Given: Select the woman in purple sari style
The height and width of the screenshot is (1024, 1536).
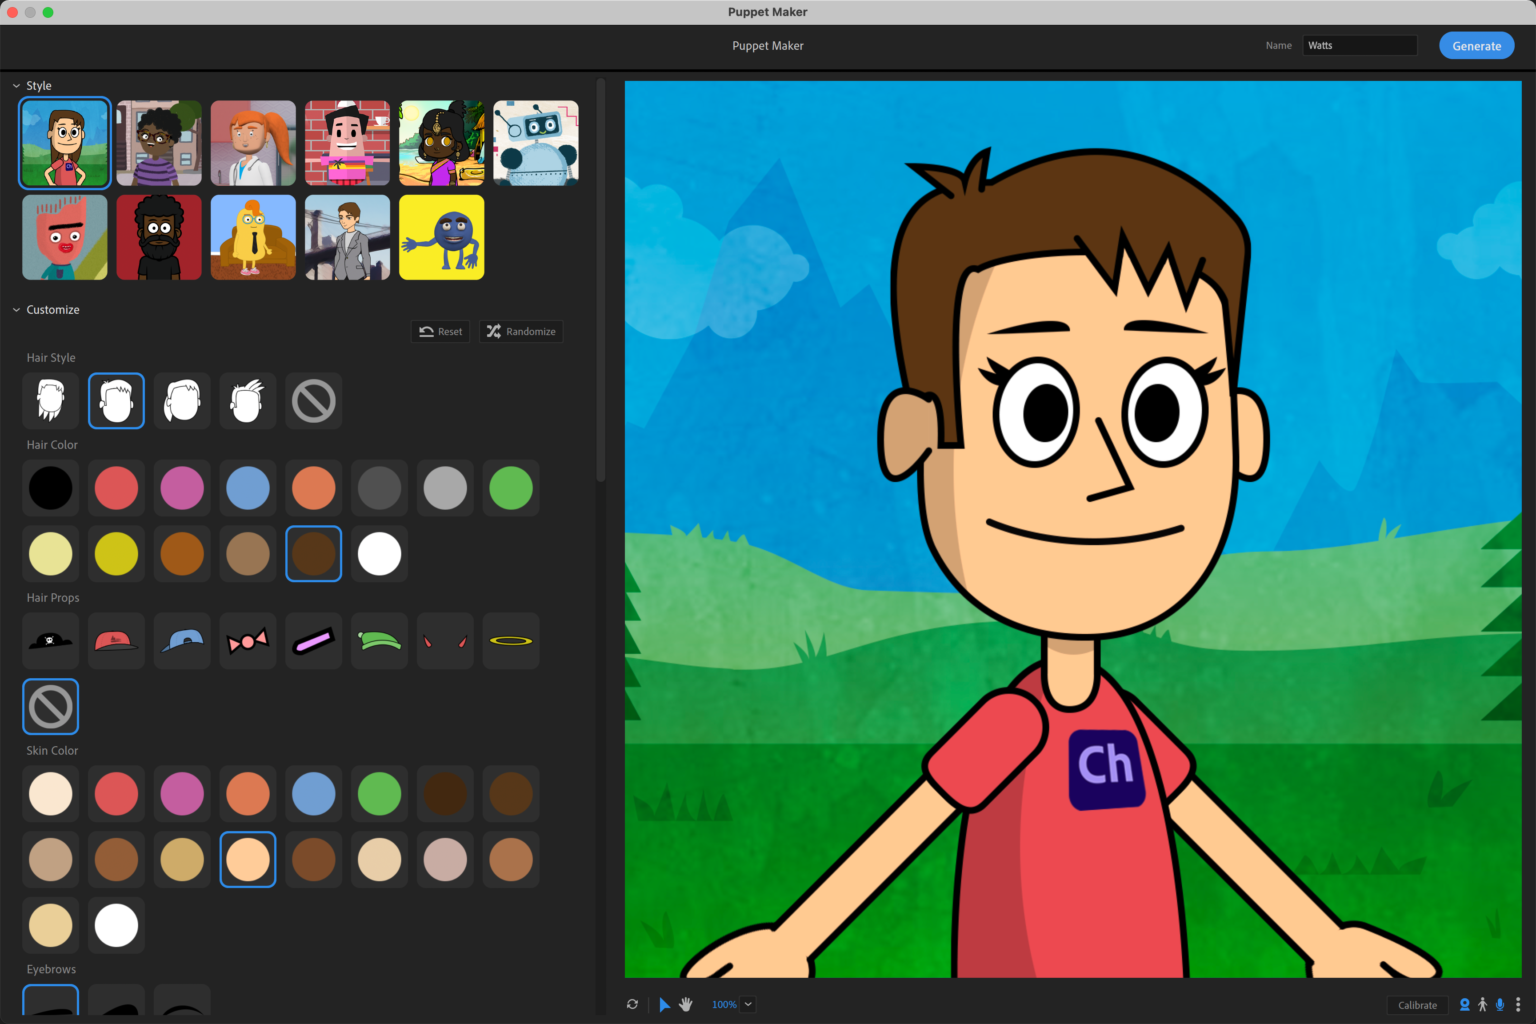Looking at the screenshot, I should click(441, 143).
